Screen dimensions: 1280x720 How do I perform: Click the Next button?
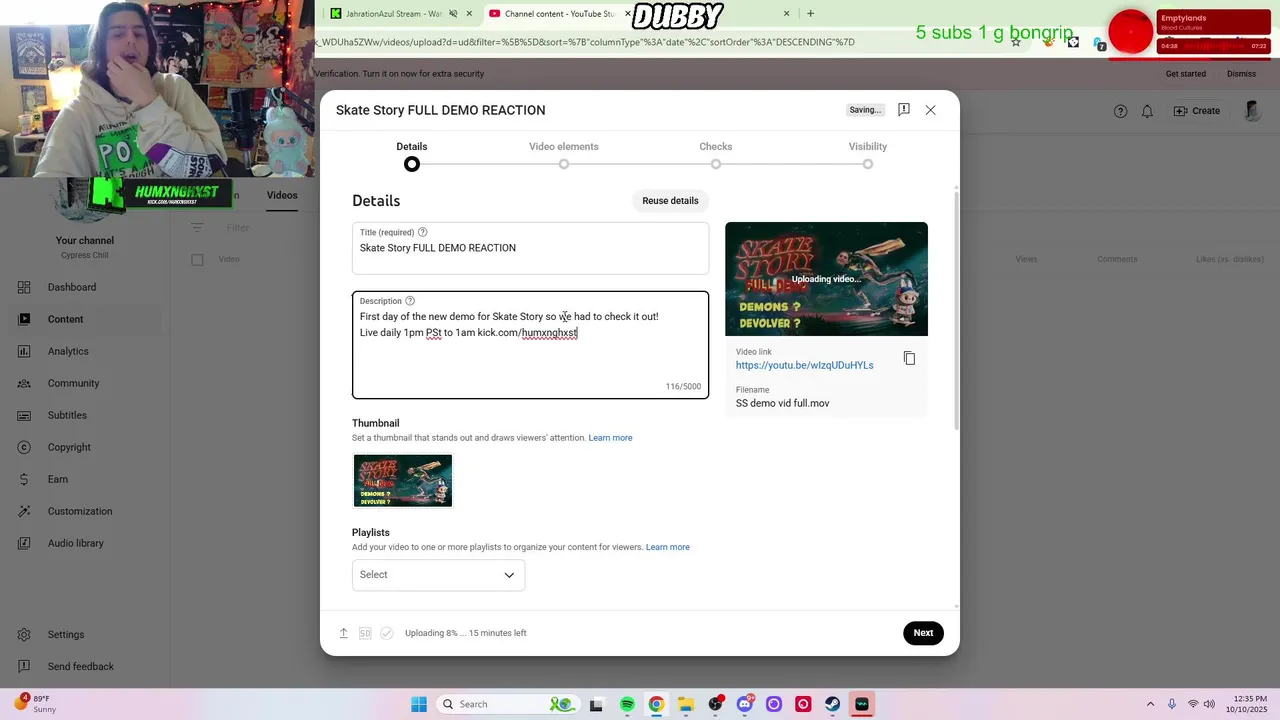(x=923, y=633)
